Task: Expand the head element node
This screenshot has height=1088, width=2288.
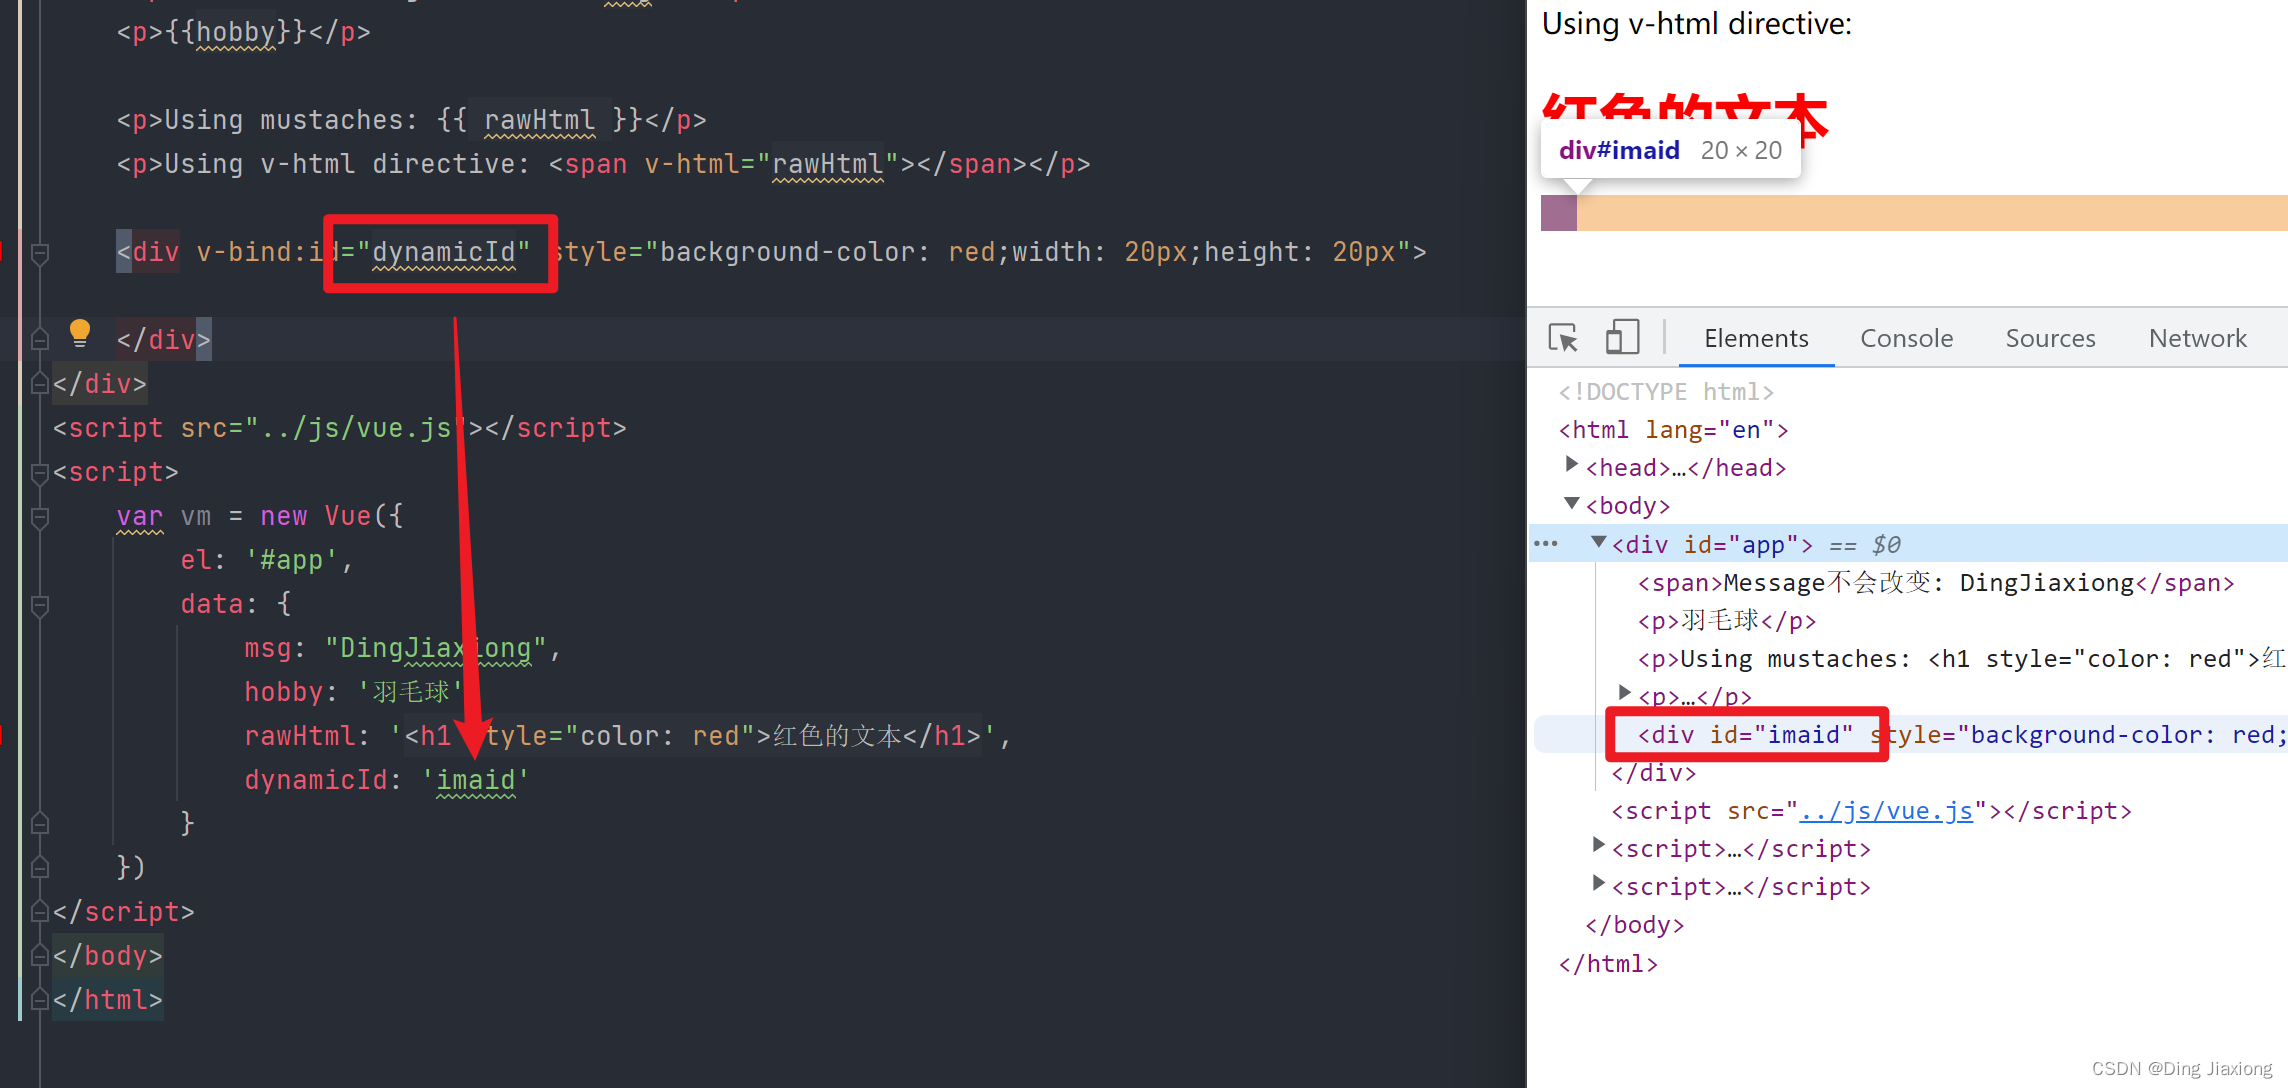Action: [1571, 465]
